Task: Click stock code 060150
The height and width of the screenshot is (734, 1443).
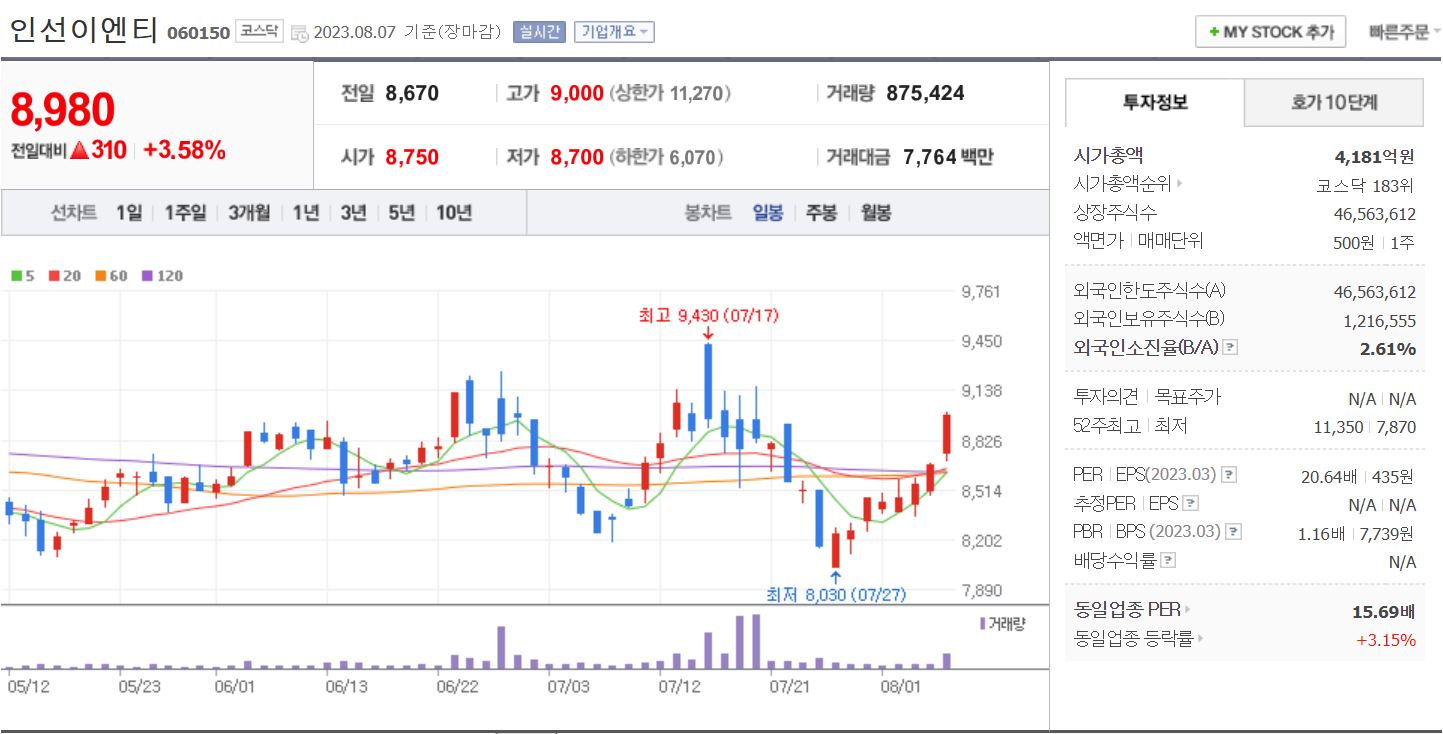Action: [198, 33]
